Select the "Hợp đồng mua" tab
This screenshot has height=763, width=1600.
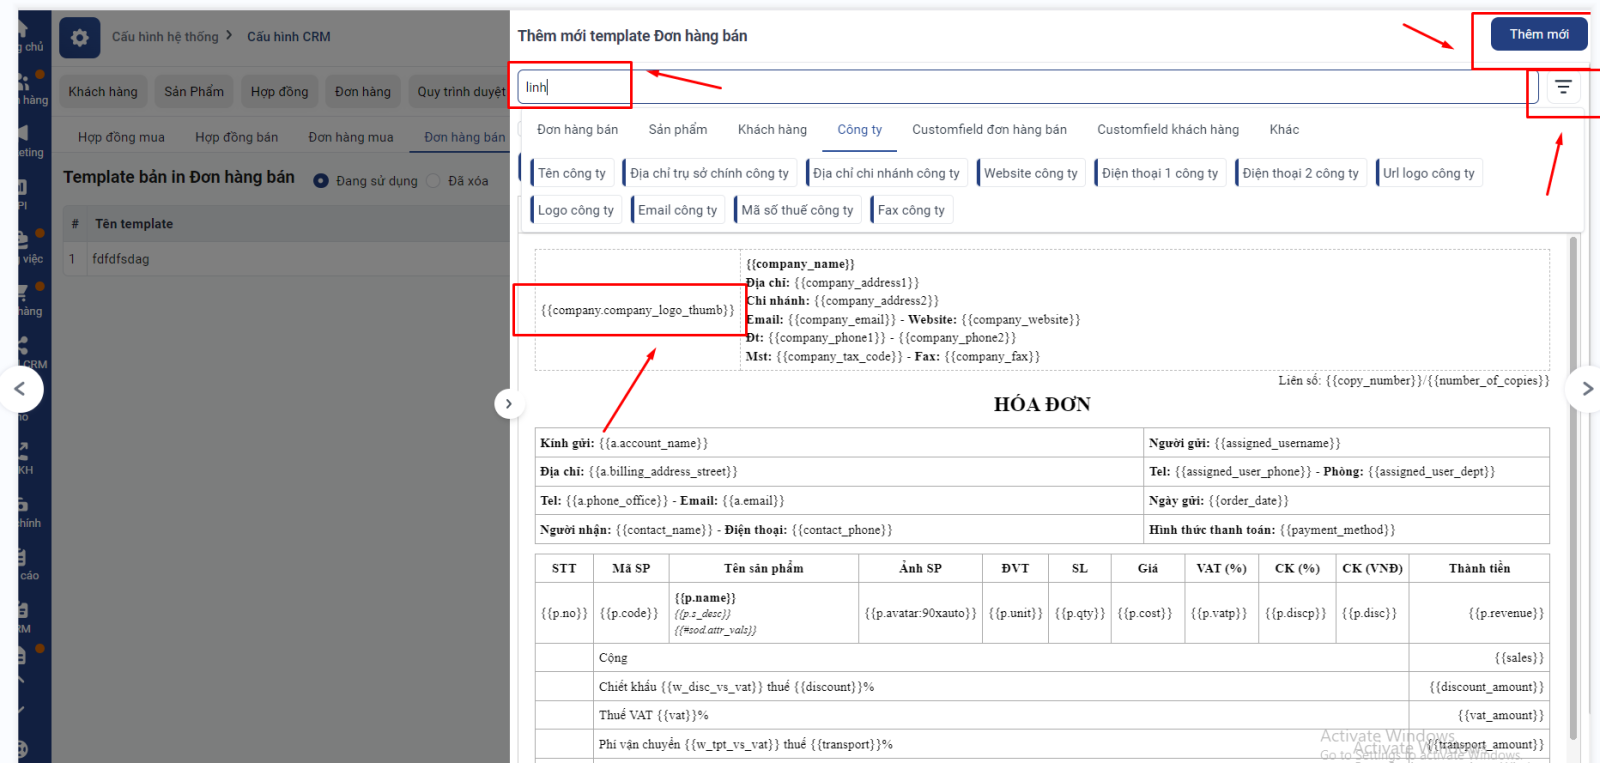[121, 137]
